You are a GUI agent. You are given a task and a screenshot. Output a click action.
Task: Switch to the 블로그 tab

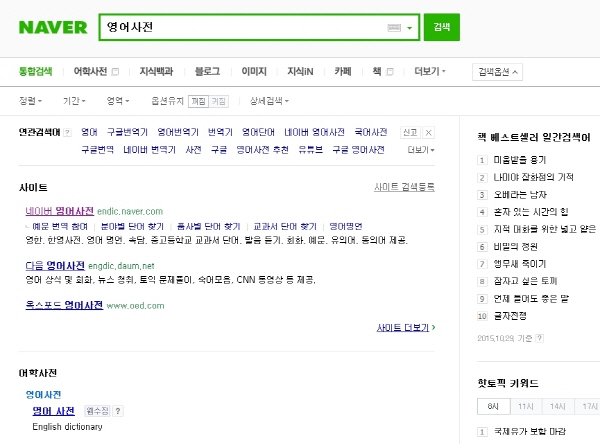tap(207, 72)
